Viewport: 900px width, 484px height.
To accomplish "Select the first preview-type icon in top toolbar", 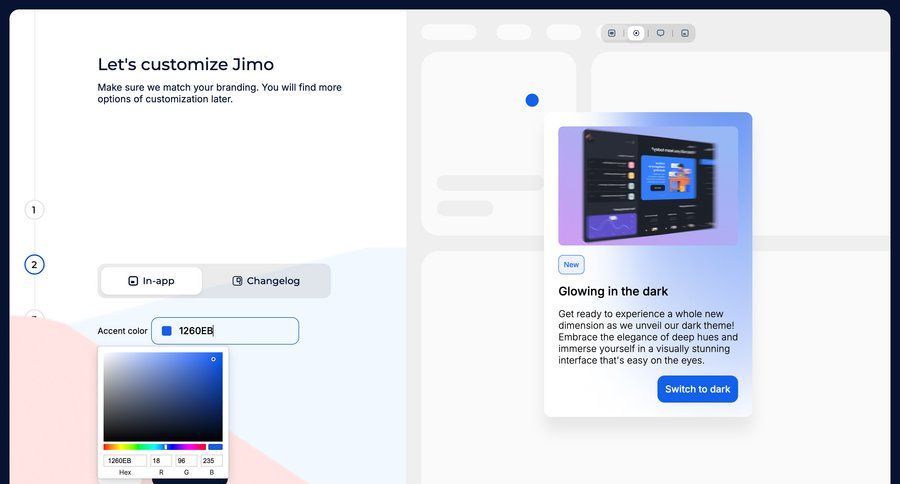I will coord(612,33).
